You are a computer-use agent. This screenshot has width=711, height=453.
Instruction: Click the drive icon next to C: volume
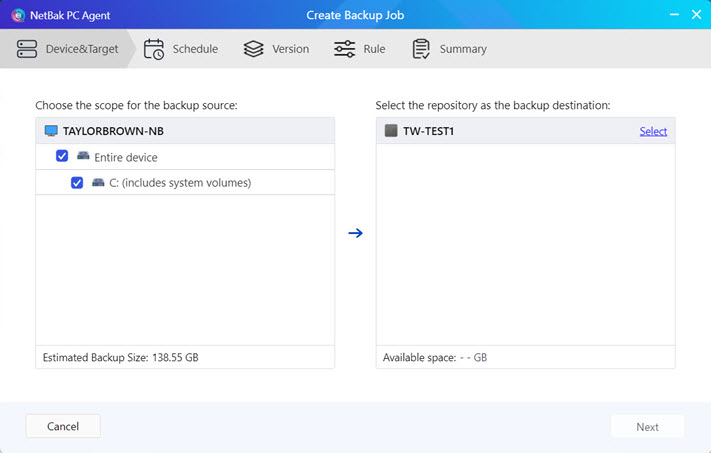point(98,183)
